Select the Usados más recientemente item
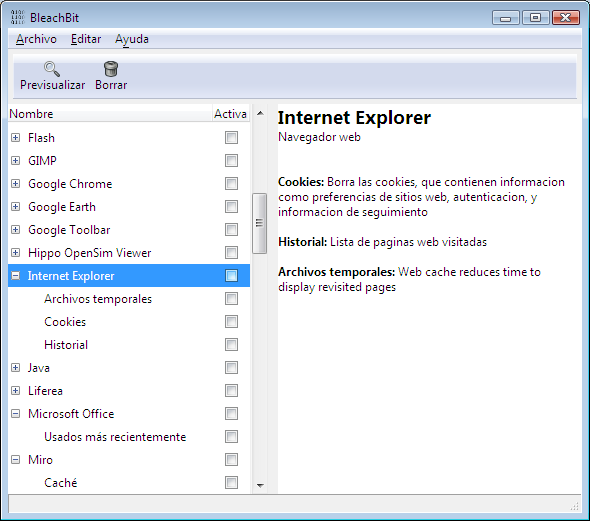Viewport: 590px width, 521px height. tap(115, 437)
